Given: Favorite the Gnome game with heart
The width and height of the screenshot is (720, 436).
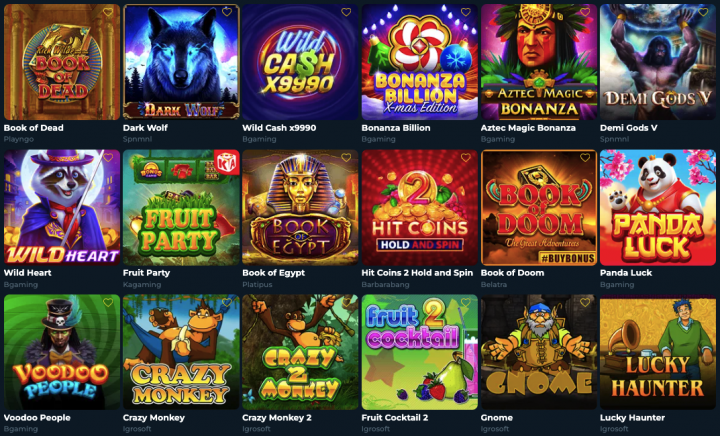Looking at the screenshot, I should coord(585,302).
